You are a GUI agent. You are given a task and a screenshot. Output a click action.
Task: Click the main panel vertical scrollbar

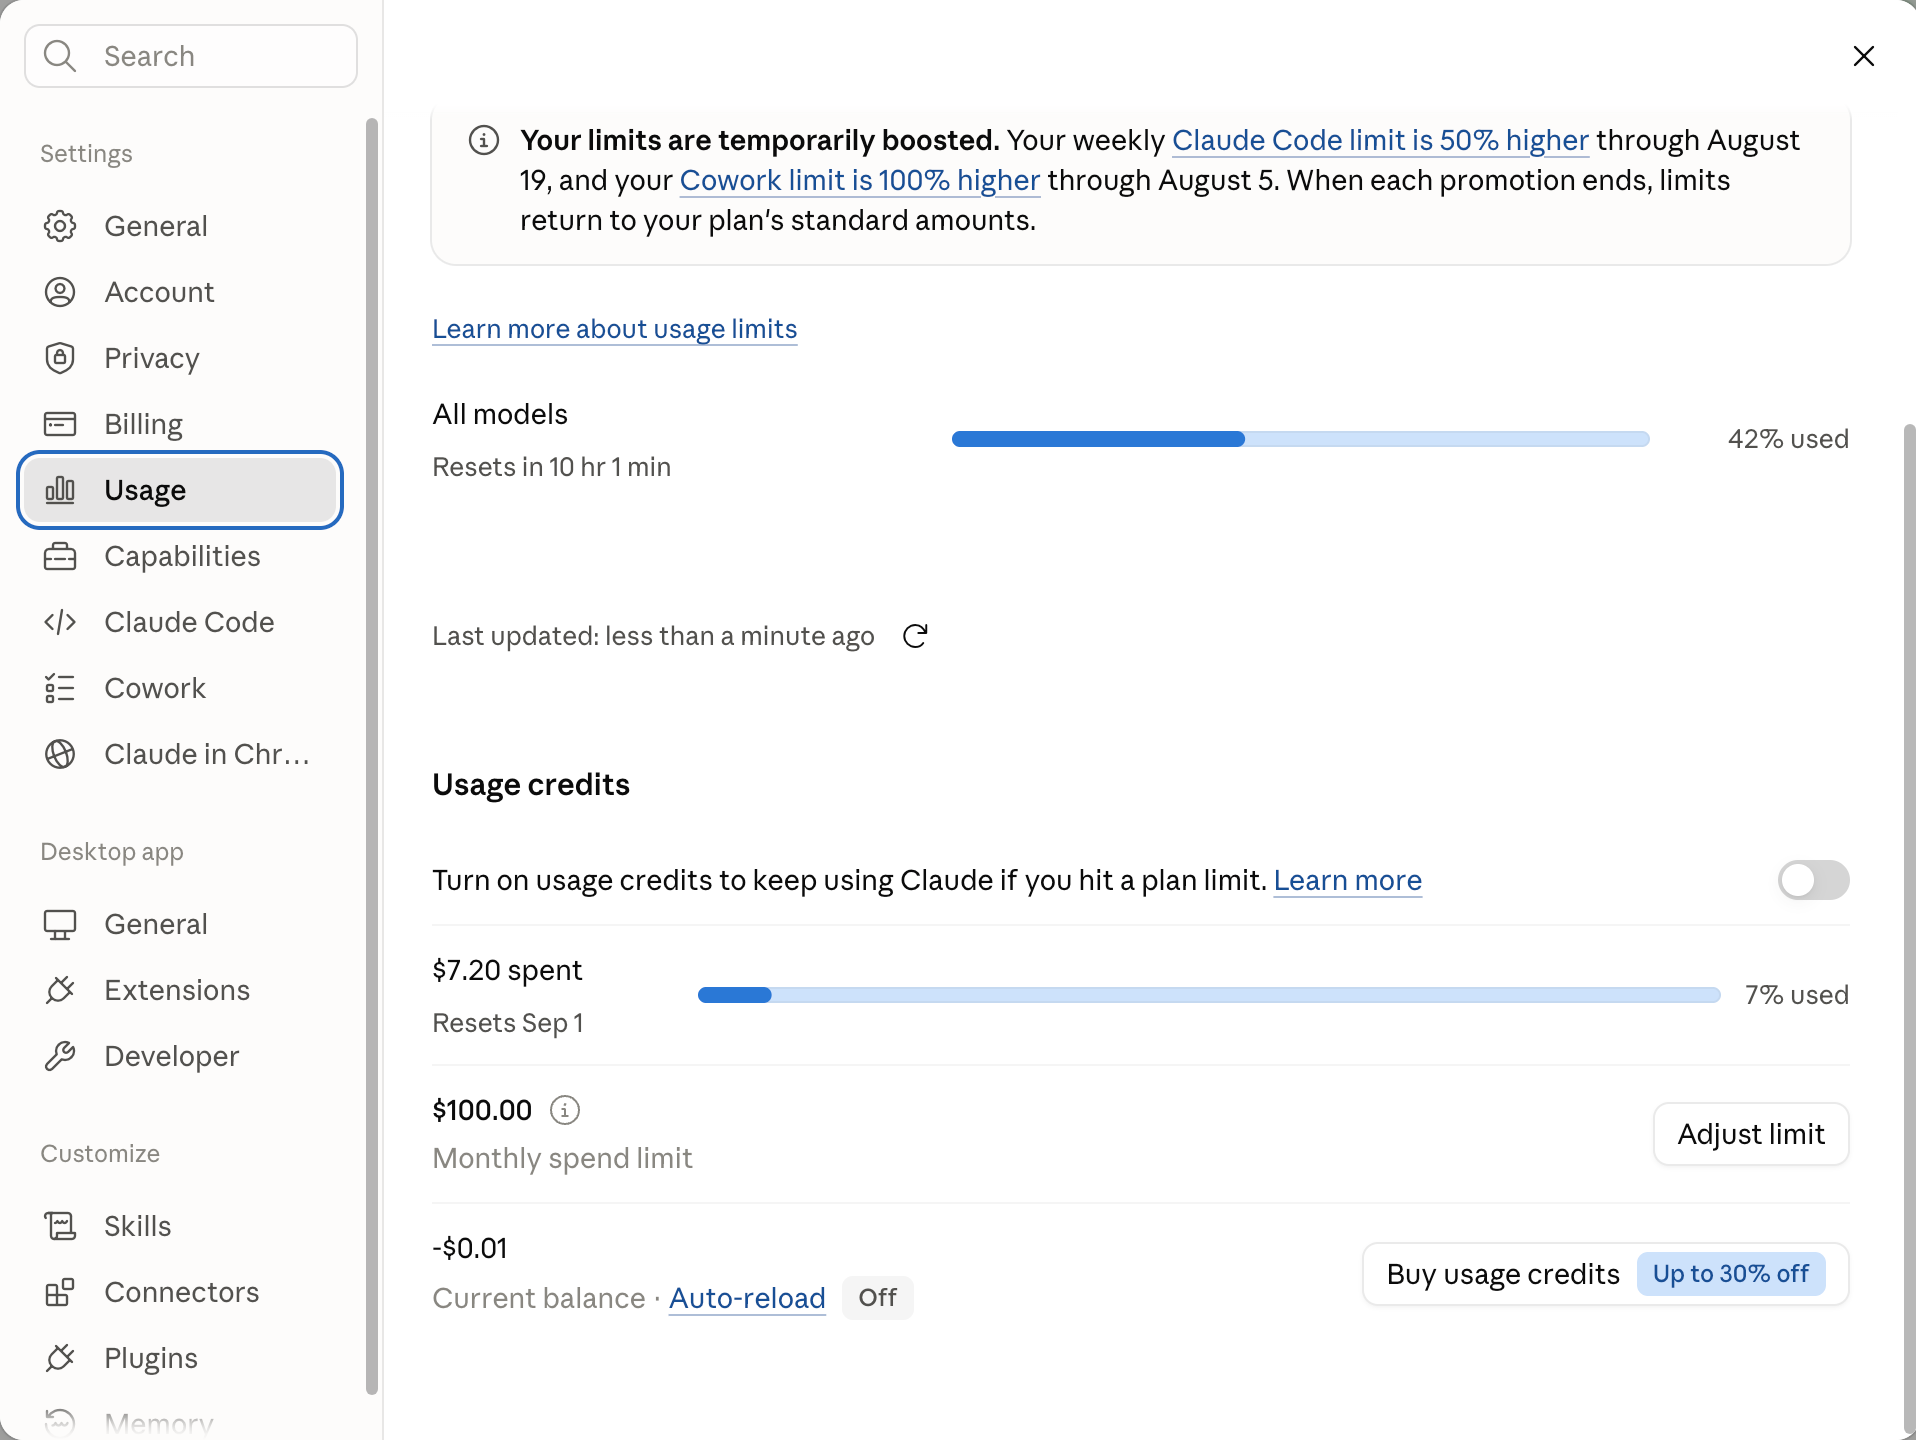1909,930
